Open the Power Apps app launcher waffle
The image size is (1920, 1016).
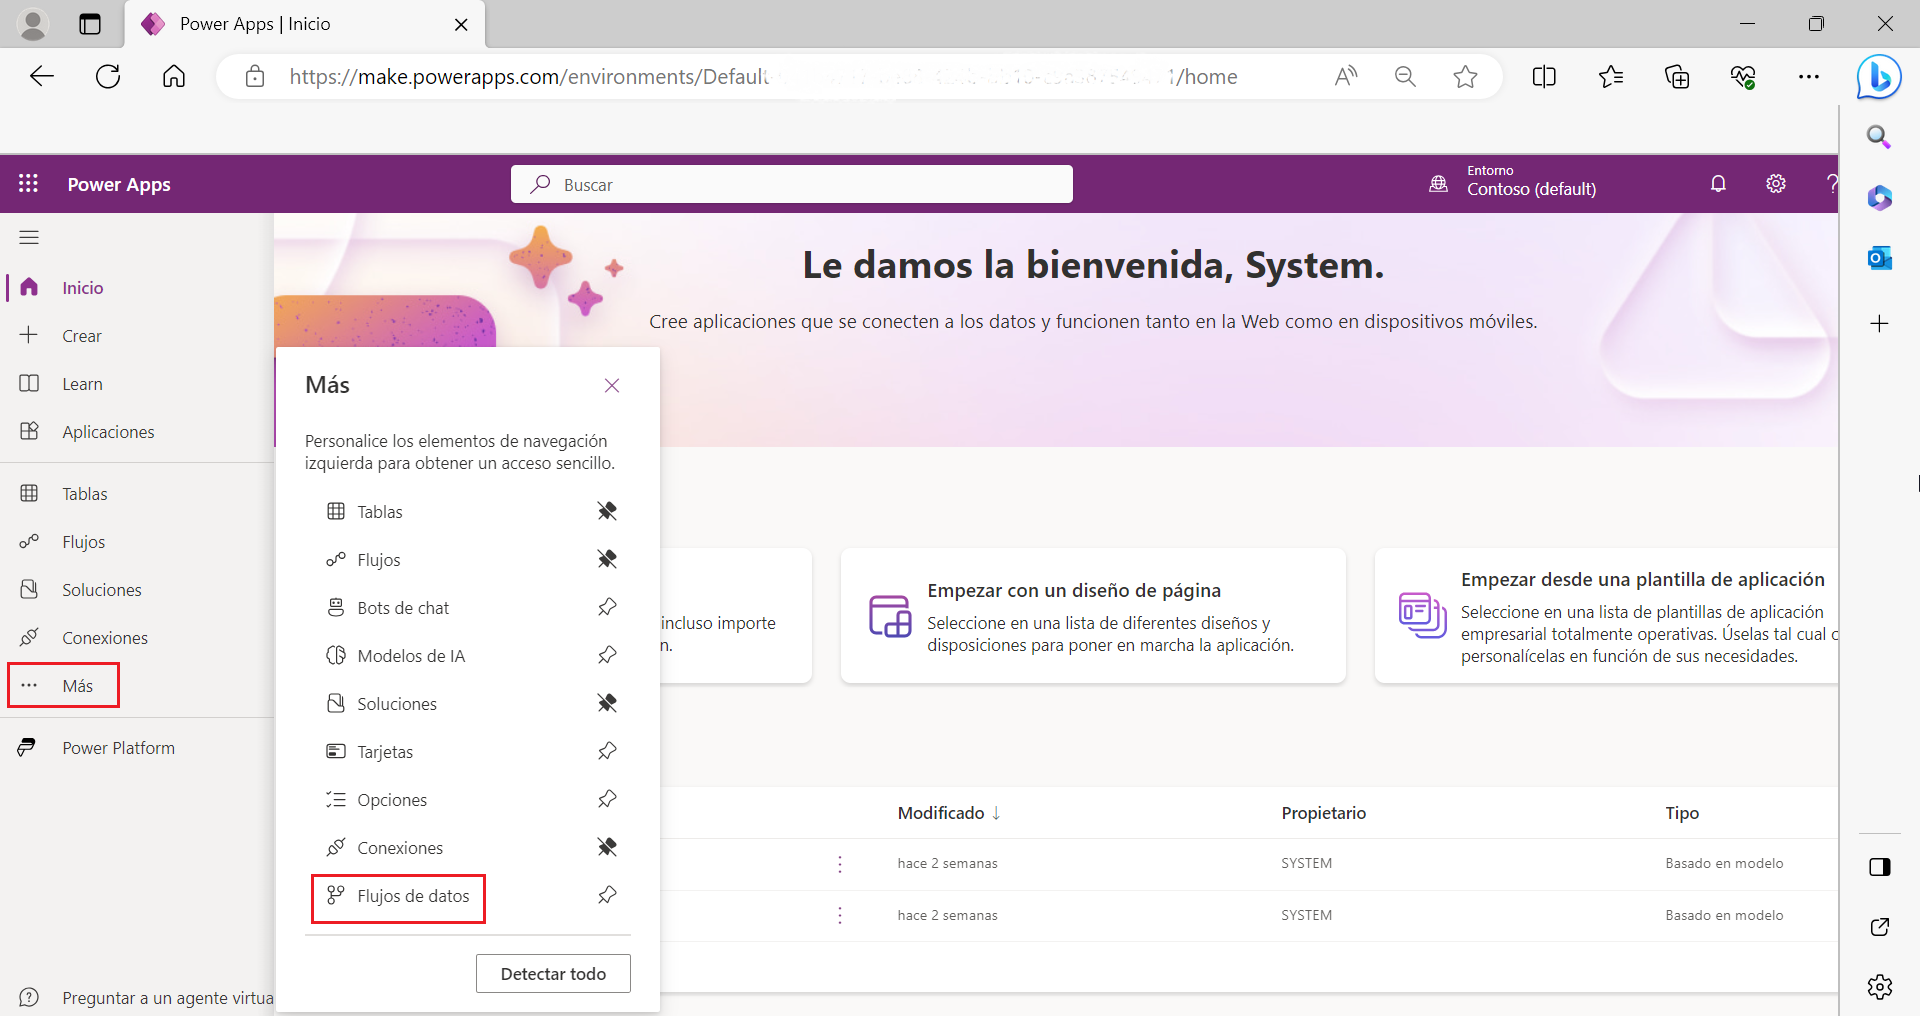click(28, 184)
